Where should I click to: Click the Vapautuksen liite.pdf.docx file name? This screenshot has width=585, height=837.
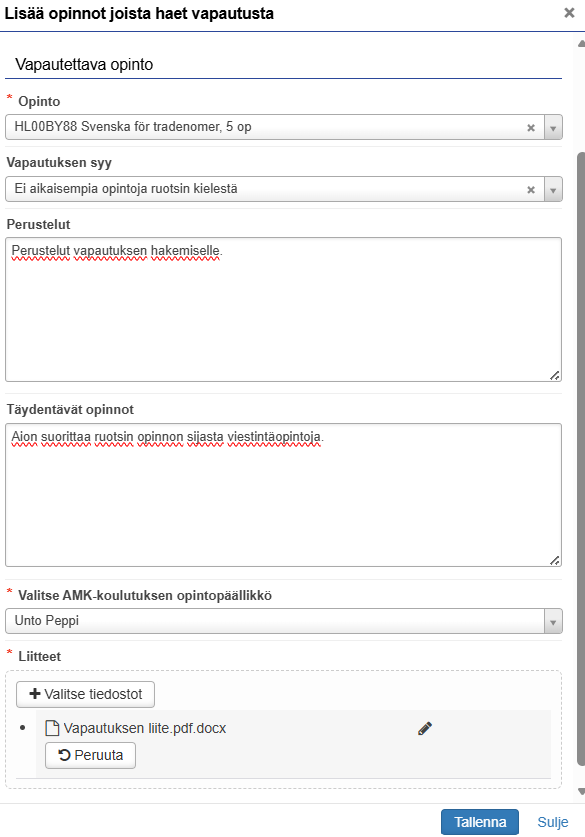(145, 728)
